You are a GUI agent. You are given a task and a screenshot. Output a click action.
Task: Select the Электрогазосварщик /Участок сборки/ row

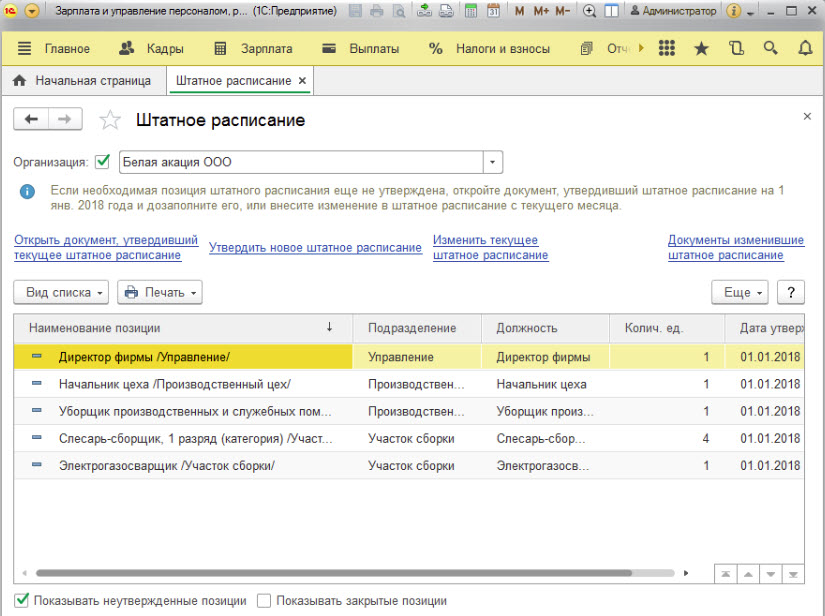(x=166, y=465)
